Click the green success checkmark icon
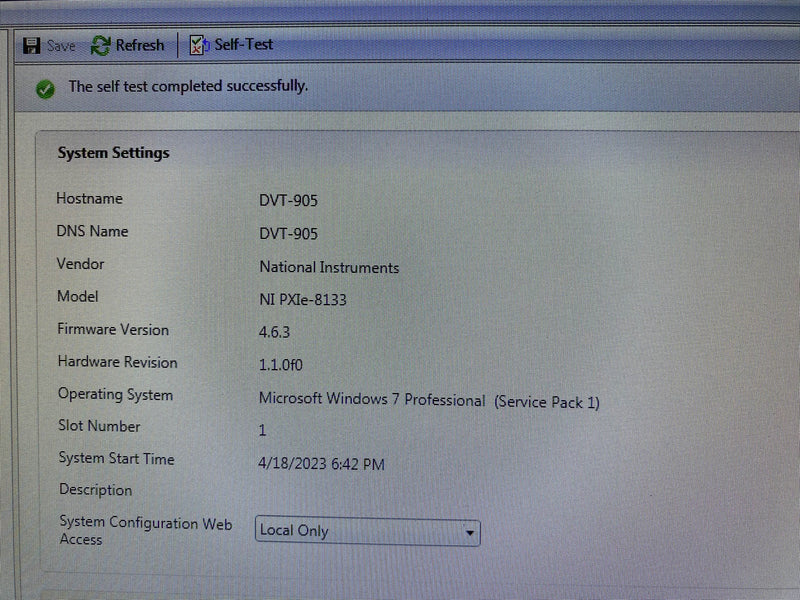 pos(45,89)
